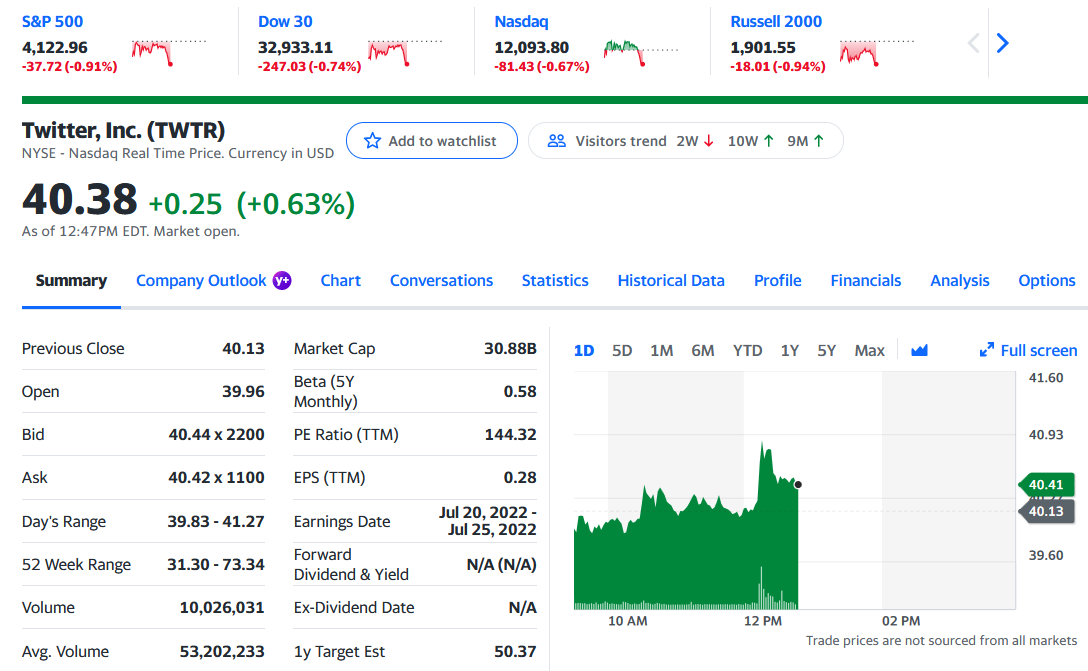Click the 12 PM time axis label

point(763,621)
